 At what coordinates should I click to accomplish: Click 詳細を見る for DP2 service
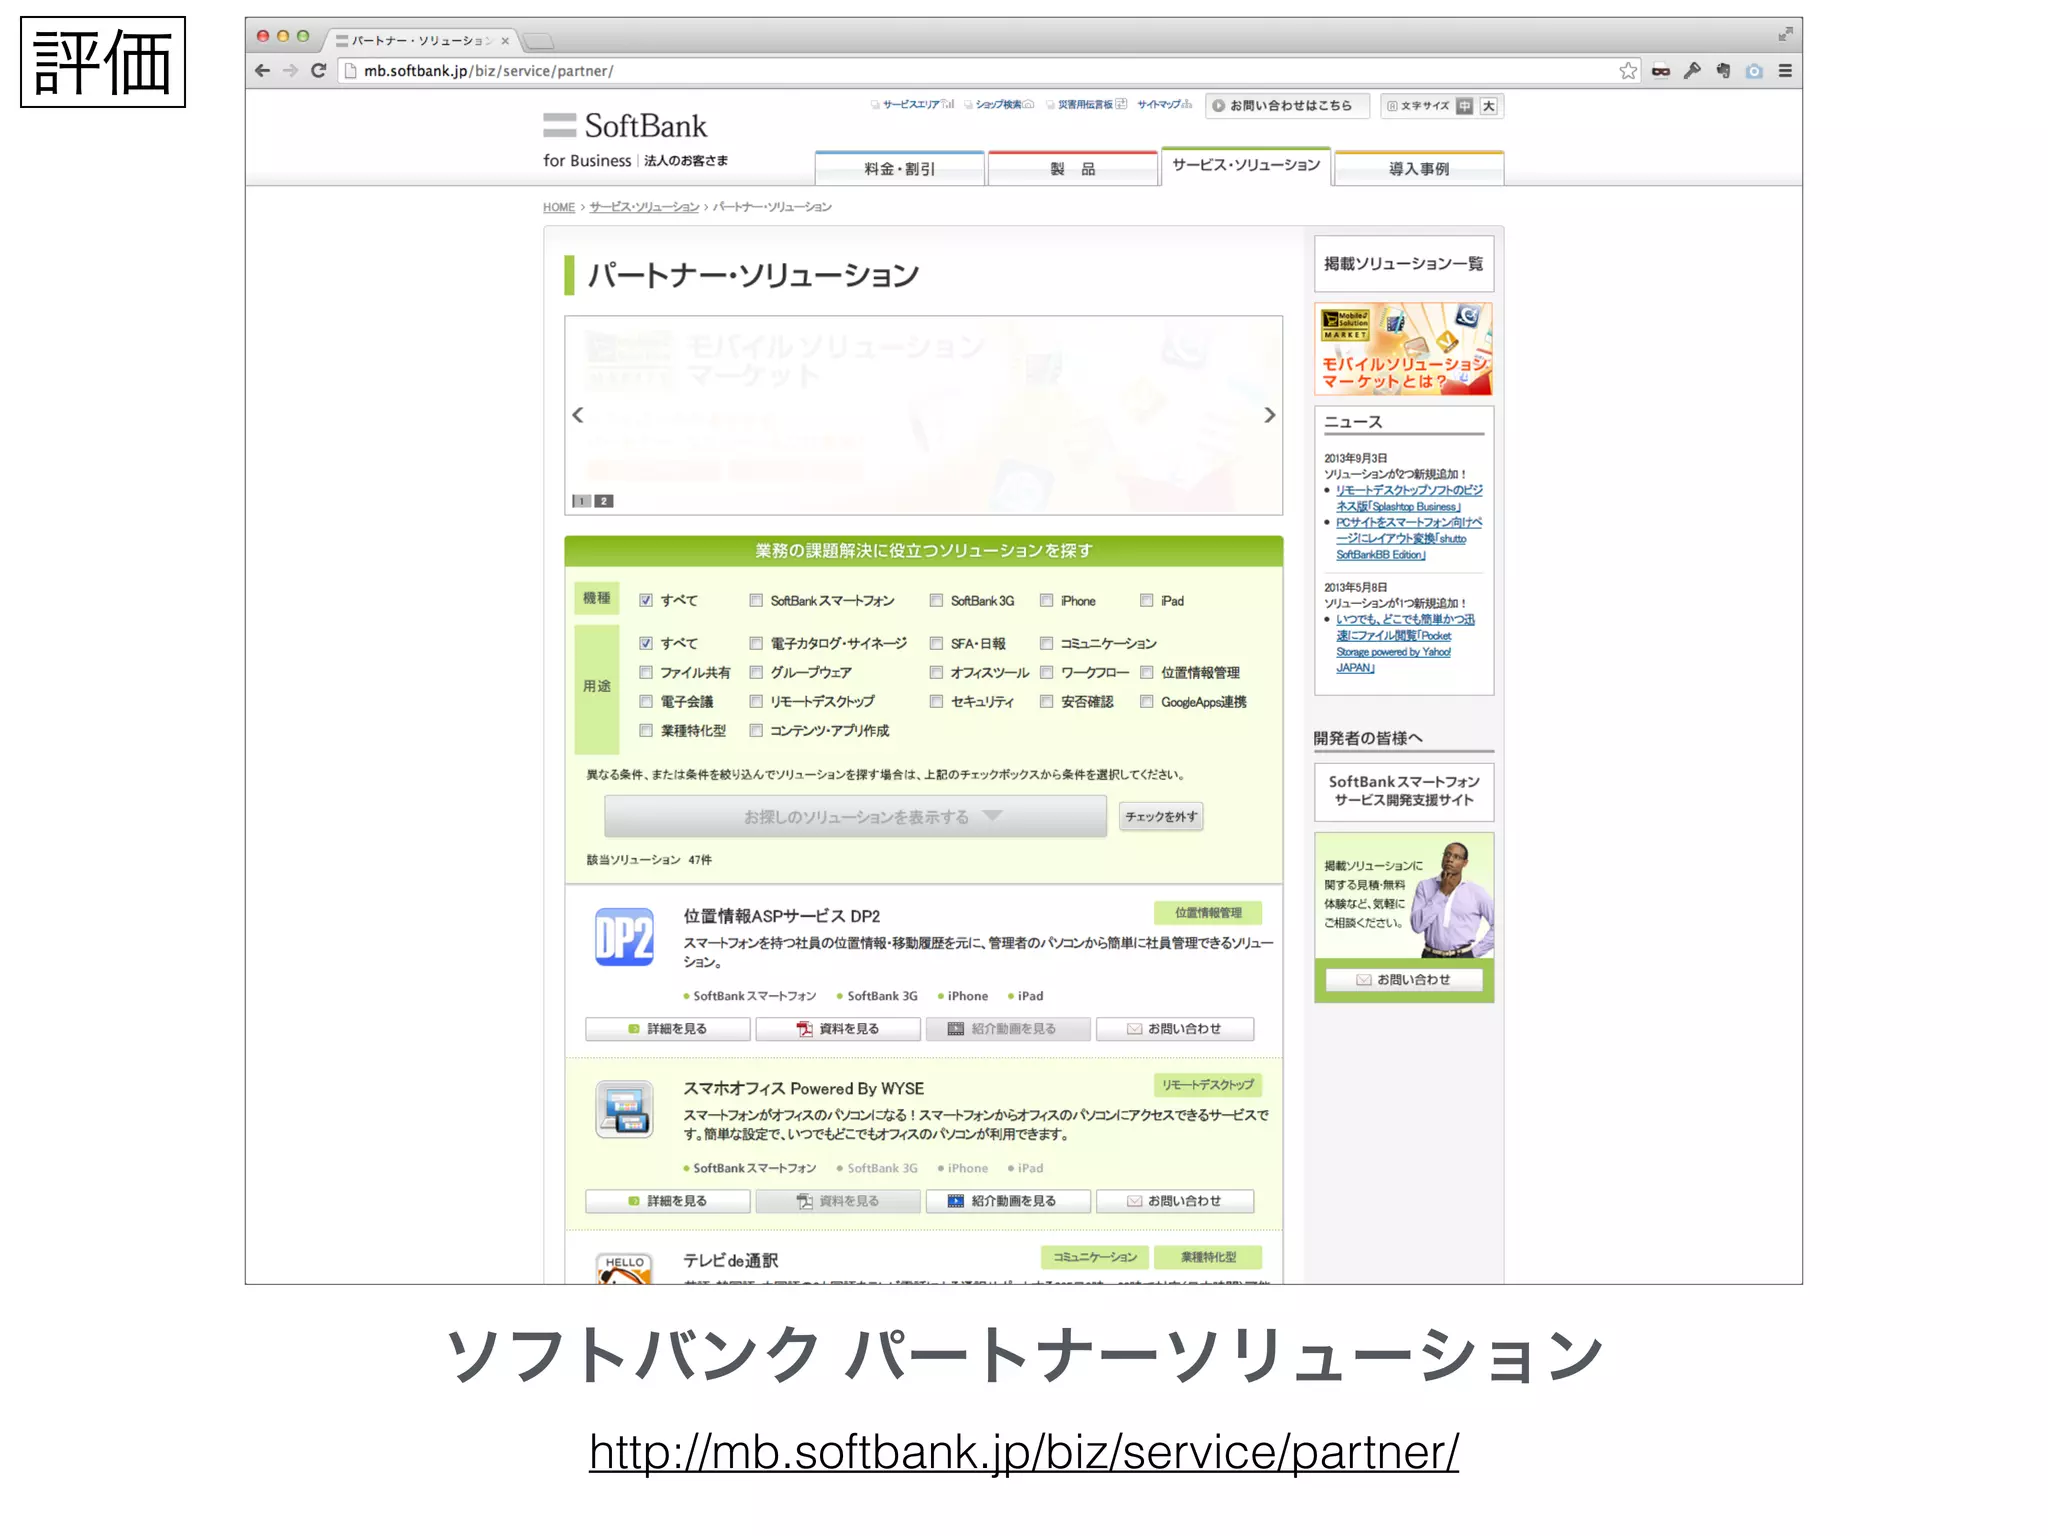point(667,1029)
